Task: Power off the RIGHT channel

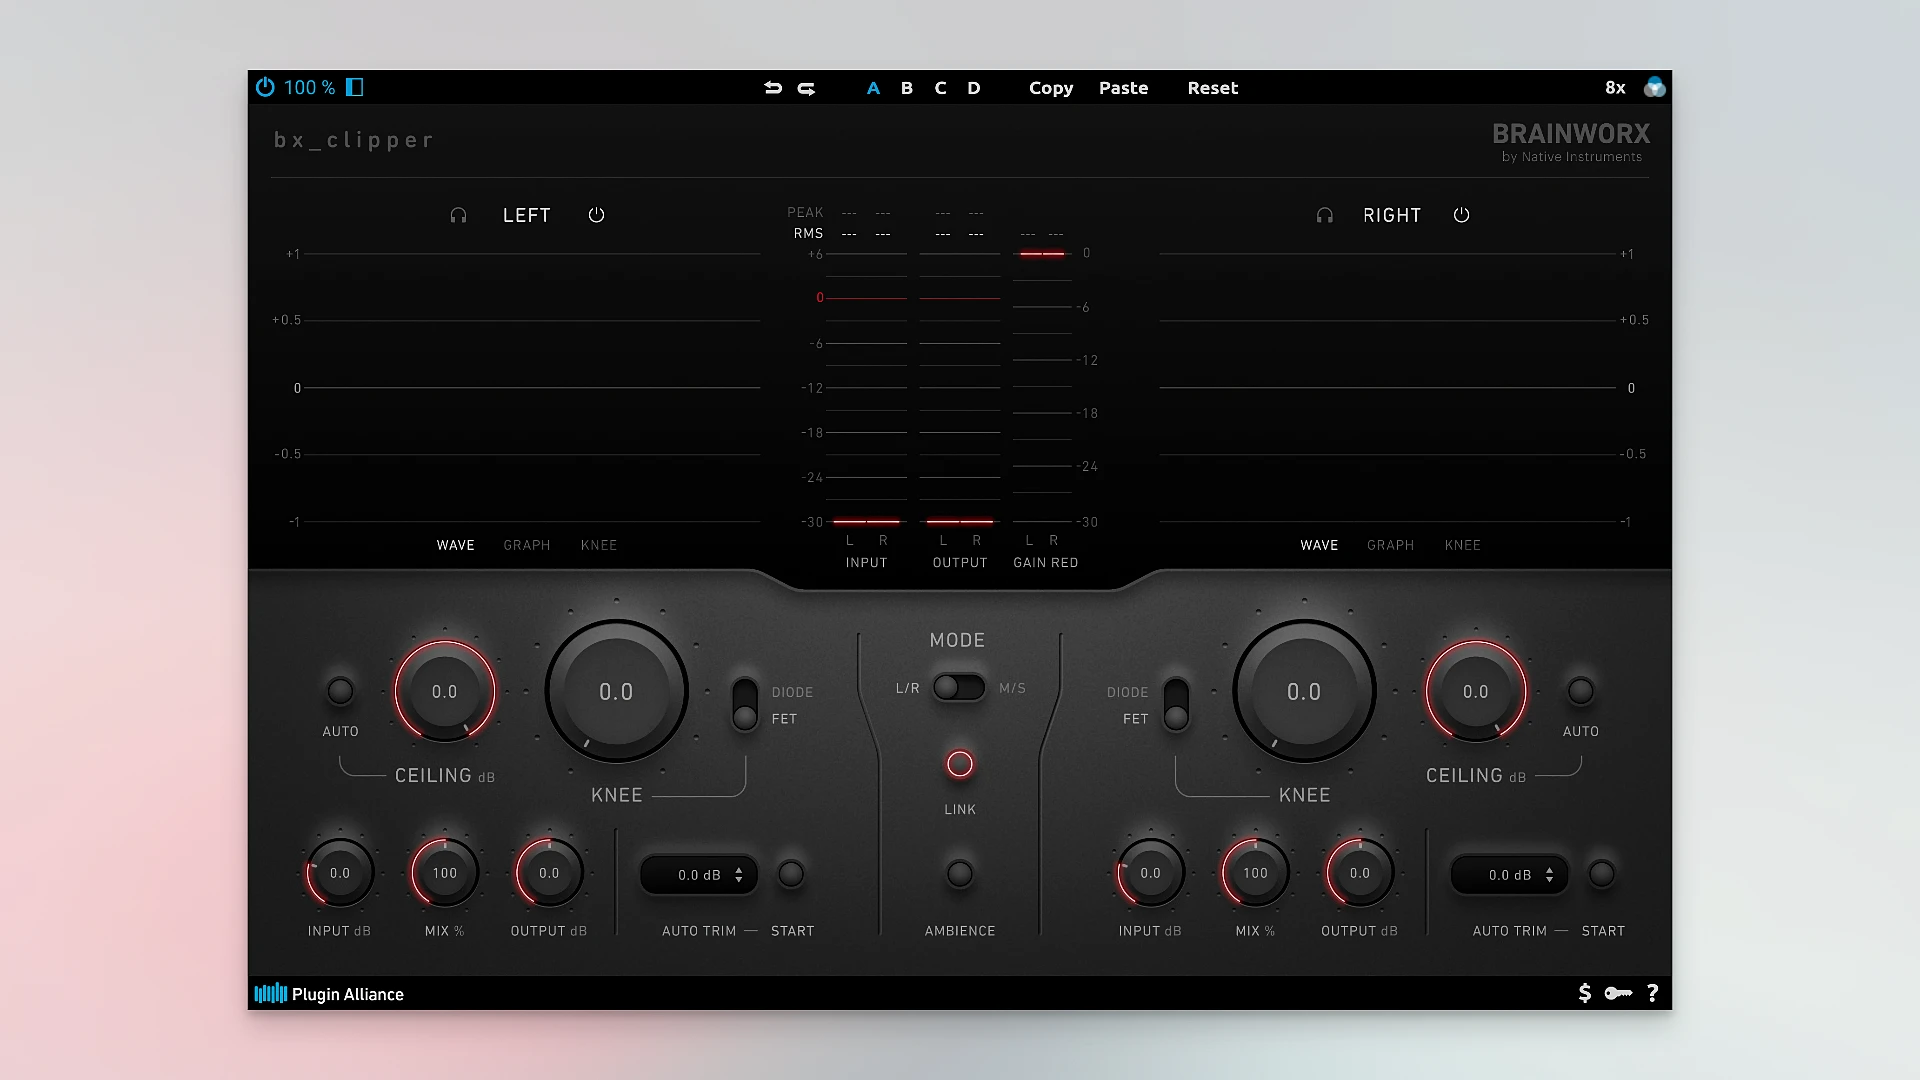Action: (1461, 214)
